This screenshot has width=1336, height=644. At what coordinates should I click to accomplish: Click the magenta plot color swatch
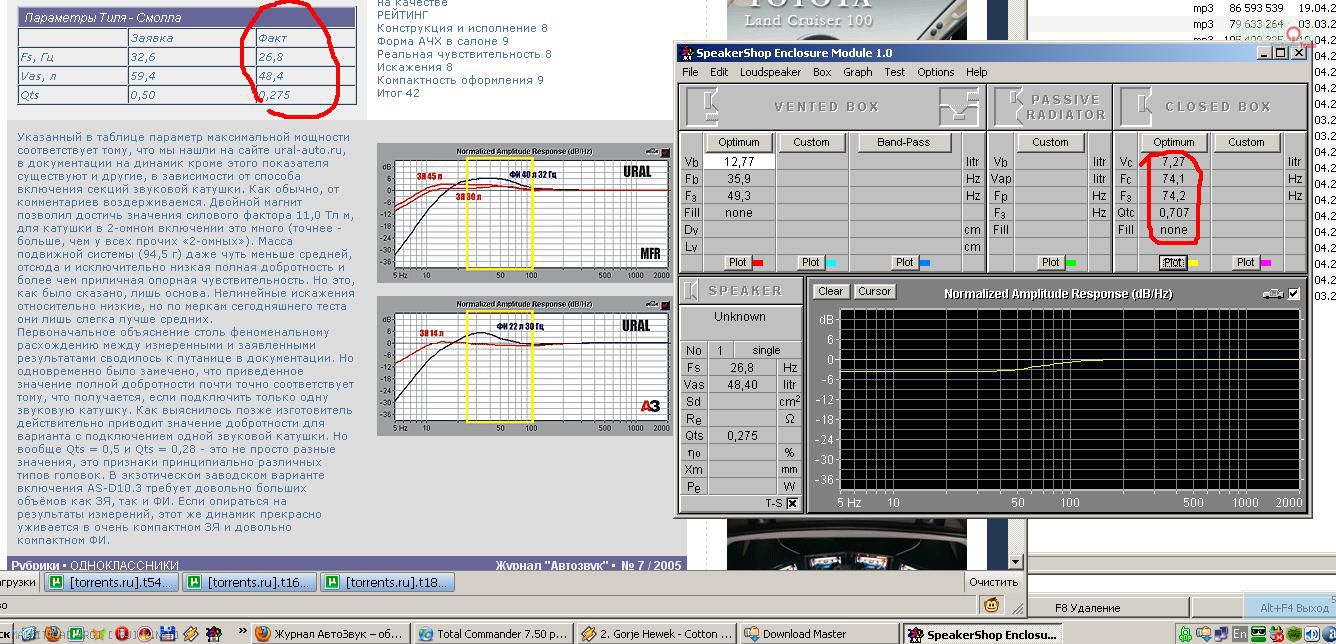1265,263
